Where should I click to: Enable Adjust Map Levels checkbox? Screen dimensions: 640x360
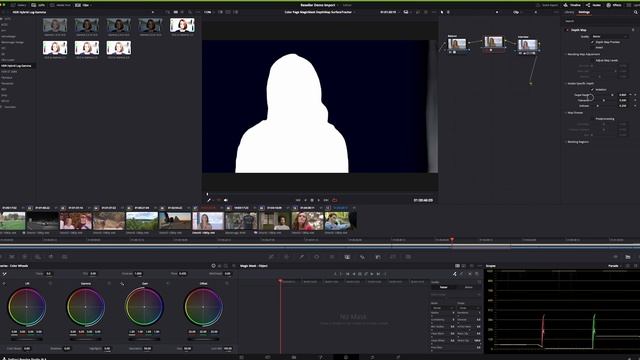tap(593, 60)
